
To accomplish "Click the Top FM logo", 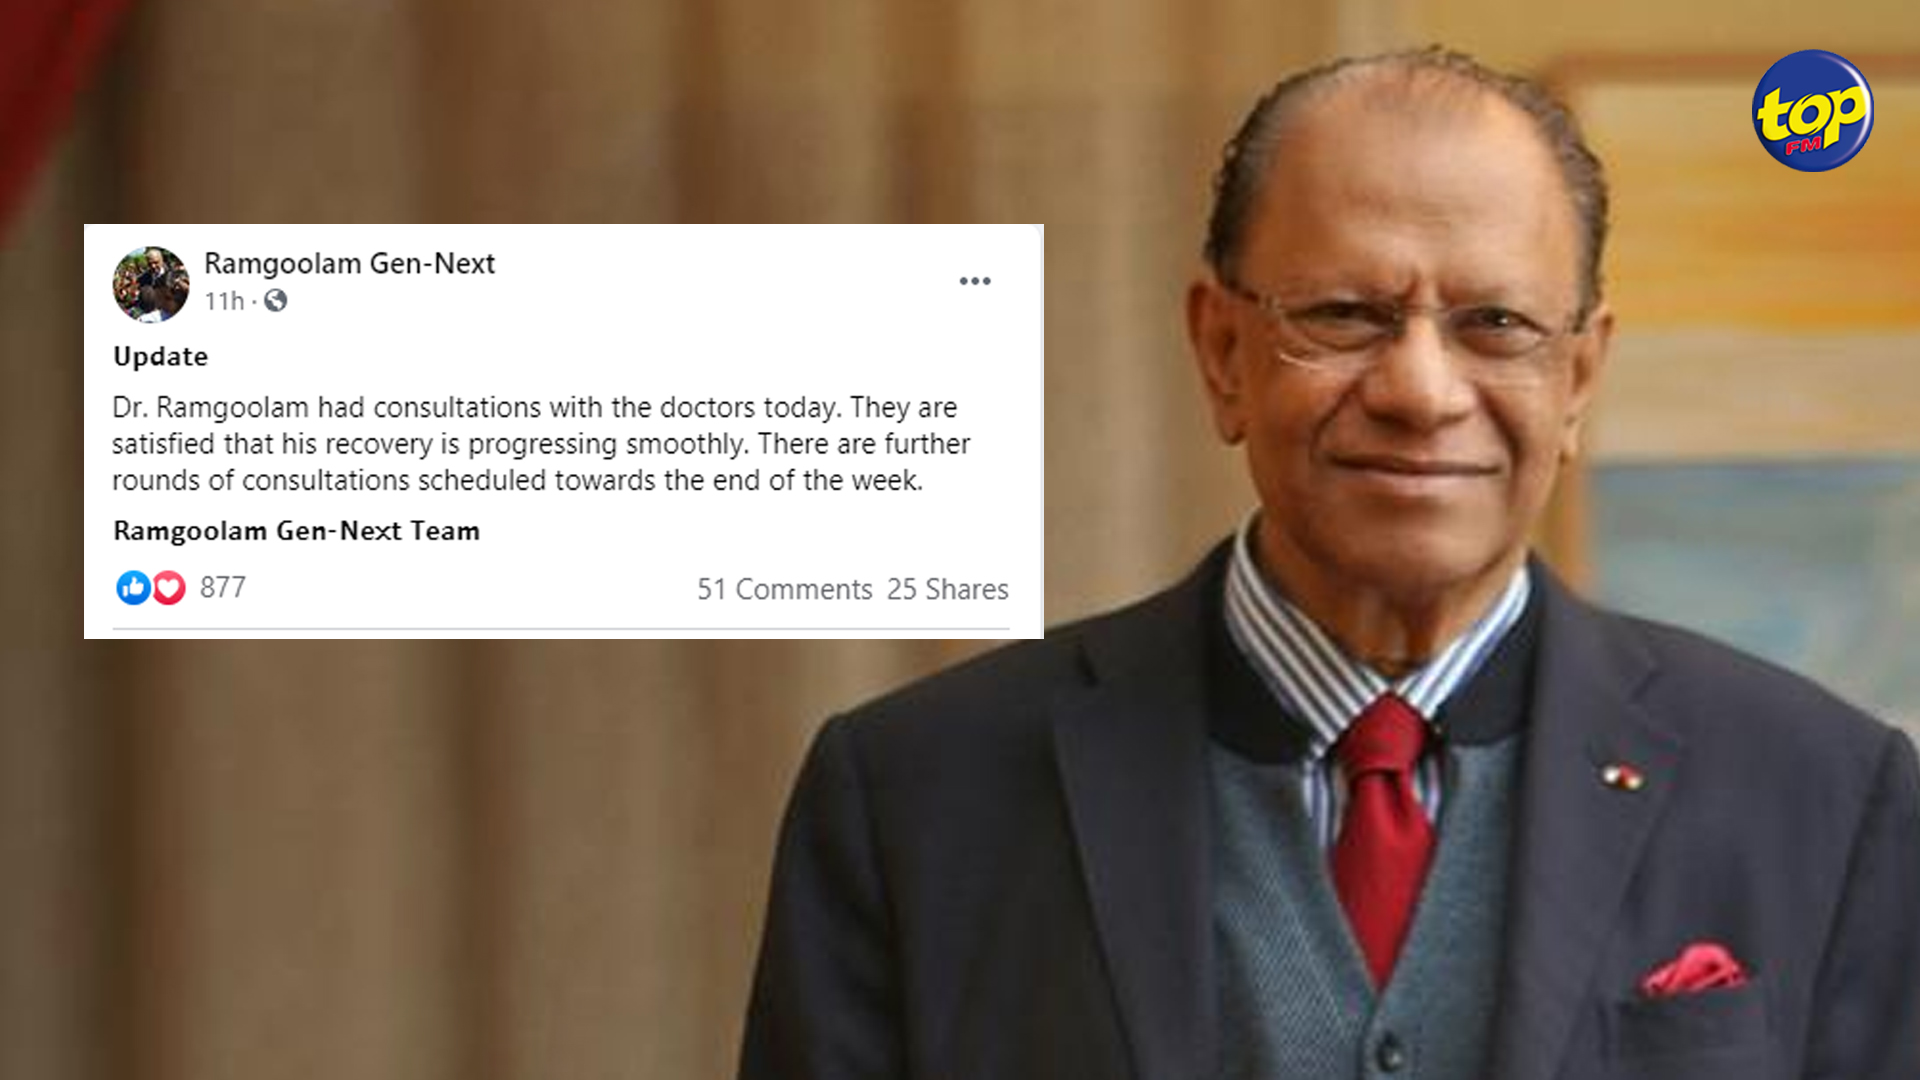I will click(x=1813, y=111).
